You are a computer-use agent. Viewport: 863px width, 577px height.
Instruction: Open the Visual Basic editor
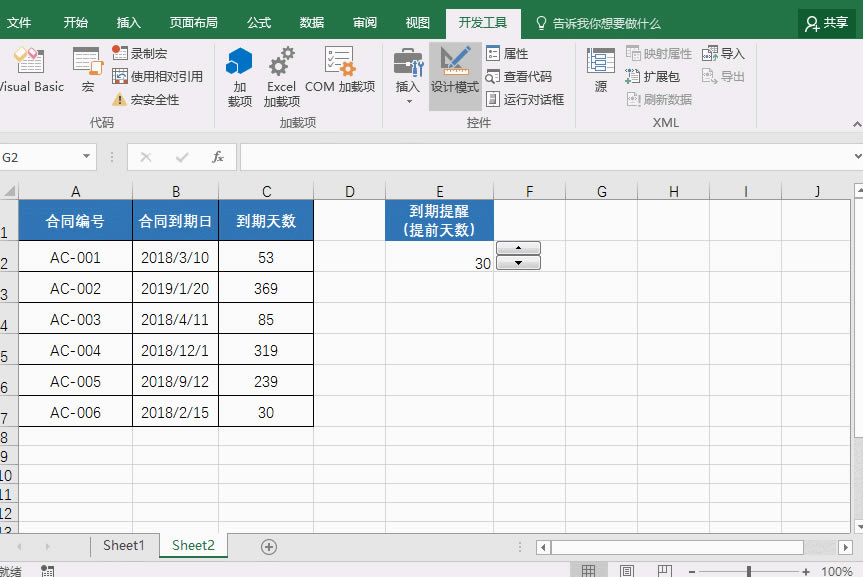point(30,69)
